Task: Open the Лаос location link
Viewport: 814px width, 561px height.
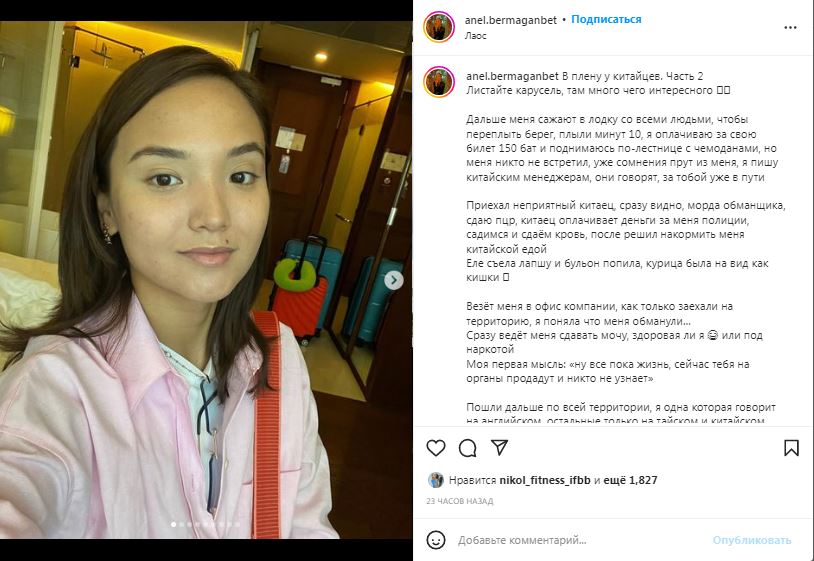Action: pyautogui.click(x=476, y=36)
